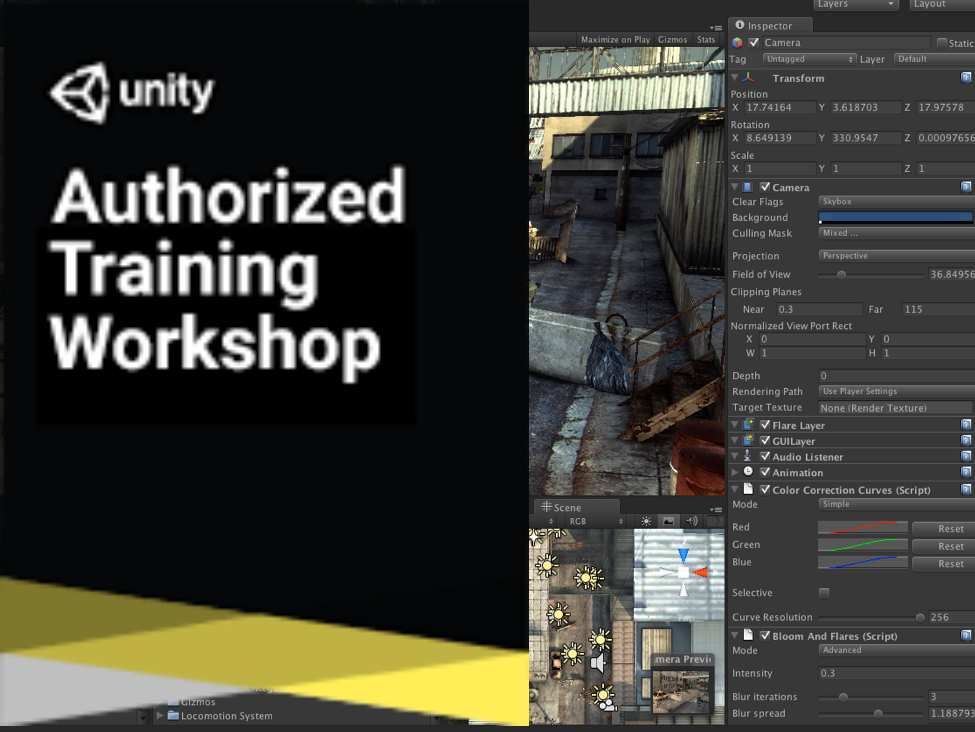
Task: Enable the Static checkbox
Action: (942, 43)
